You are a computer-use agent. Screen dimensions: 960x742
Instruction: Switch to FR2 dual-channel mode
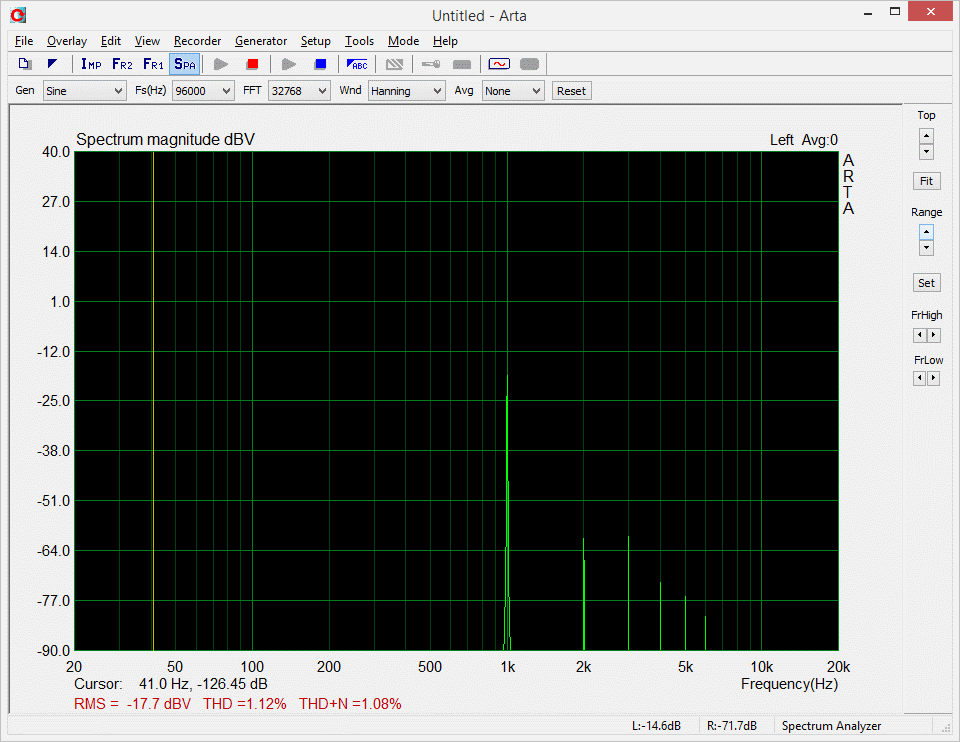point(122,64)
